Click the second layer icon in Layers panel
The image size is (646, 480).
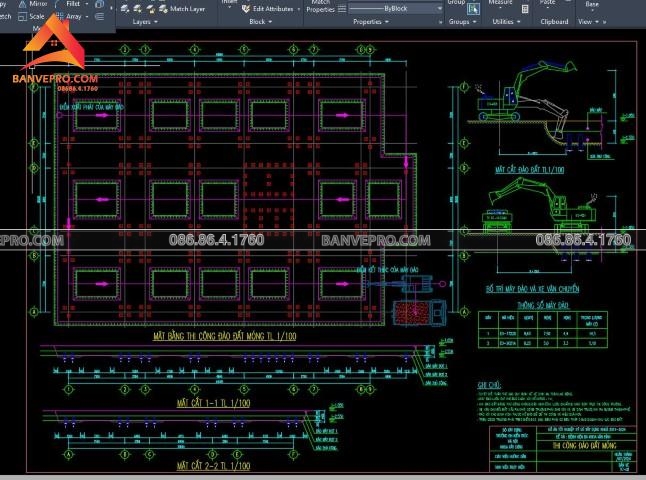pyautogui.click(x=138, y=9)
